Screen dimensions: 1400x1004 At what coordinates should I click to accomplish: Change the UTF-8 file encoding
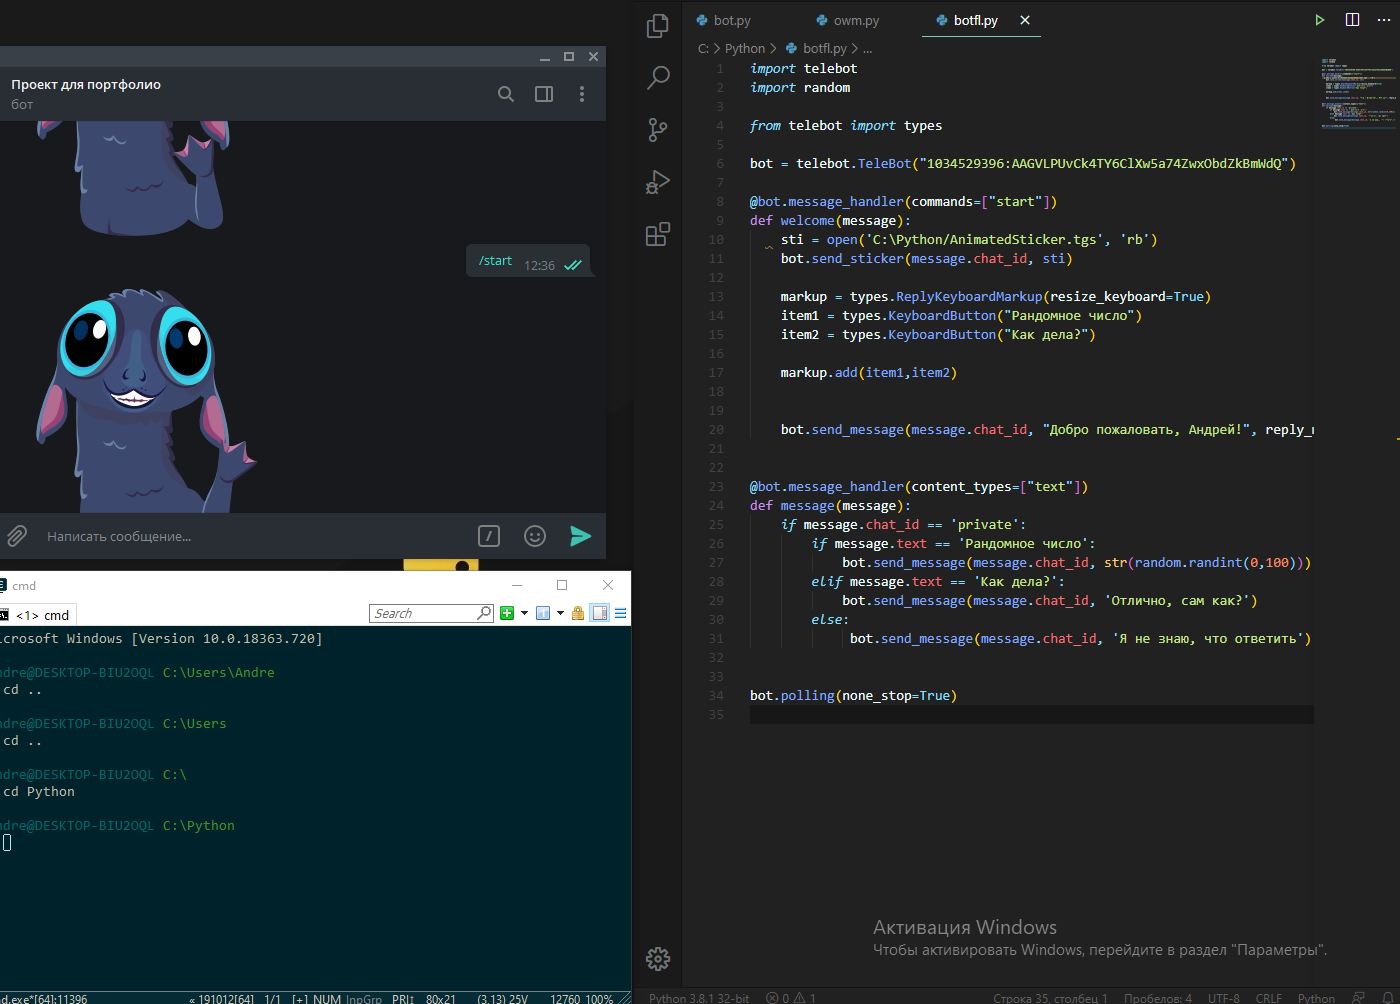[1224, 998]
